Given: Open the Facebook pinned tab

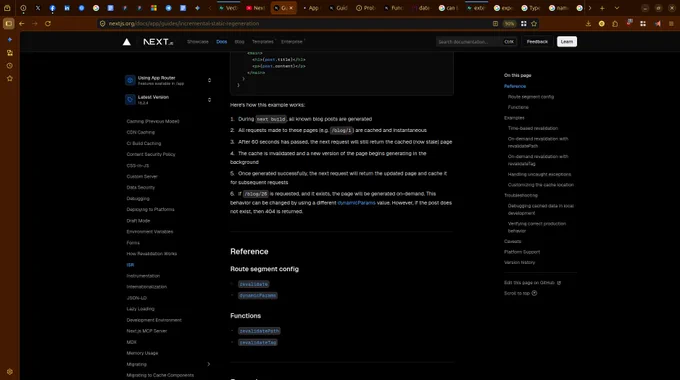Looking at the screenshot, I should click(x=52, y=8).
